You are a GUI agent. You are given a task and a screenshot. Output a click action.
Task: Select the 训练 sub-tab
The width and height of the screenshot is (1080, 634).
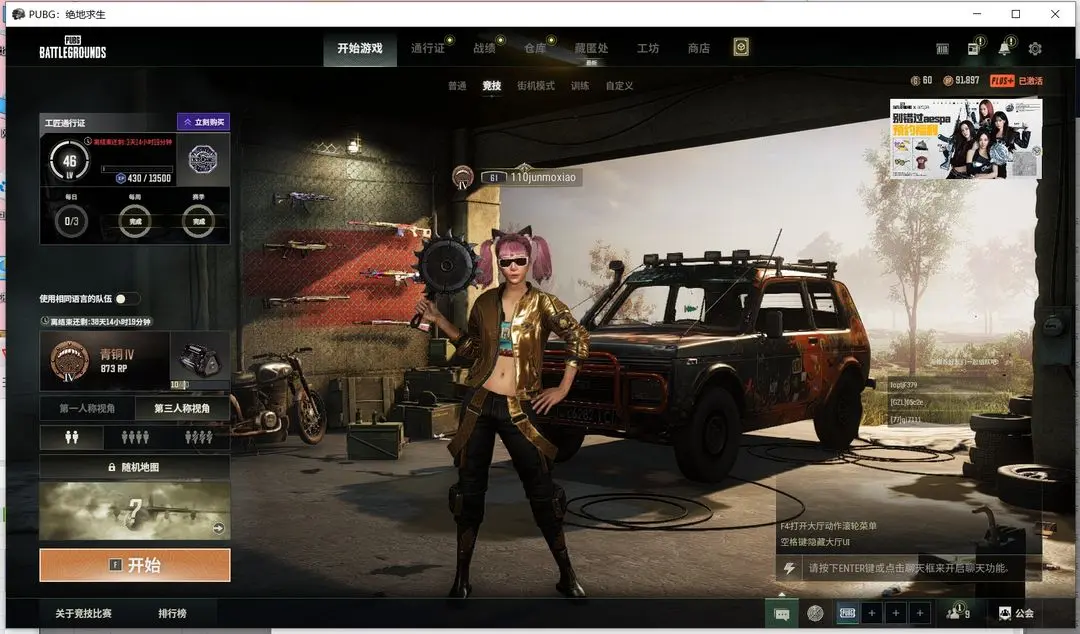(580, 86)
